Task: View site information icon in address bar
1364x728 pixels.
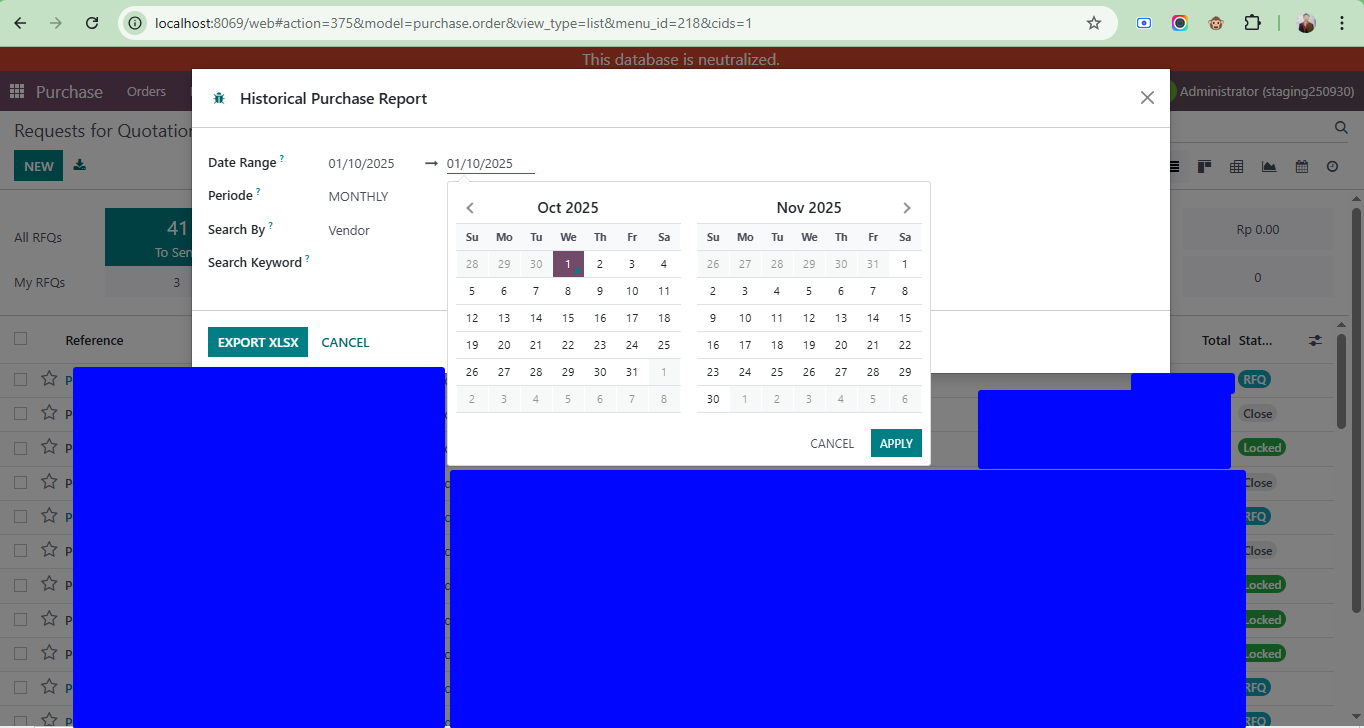Action: 135,23
